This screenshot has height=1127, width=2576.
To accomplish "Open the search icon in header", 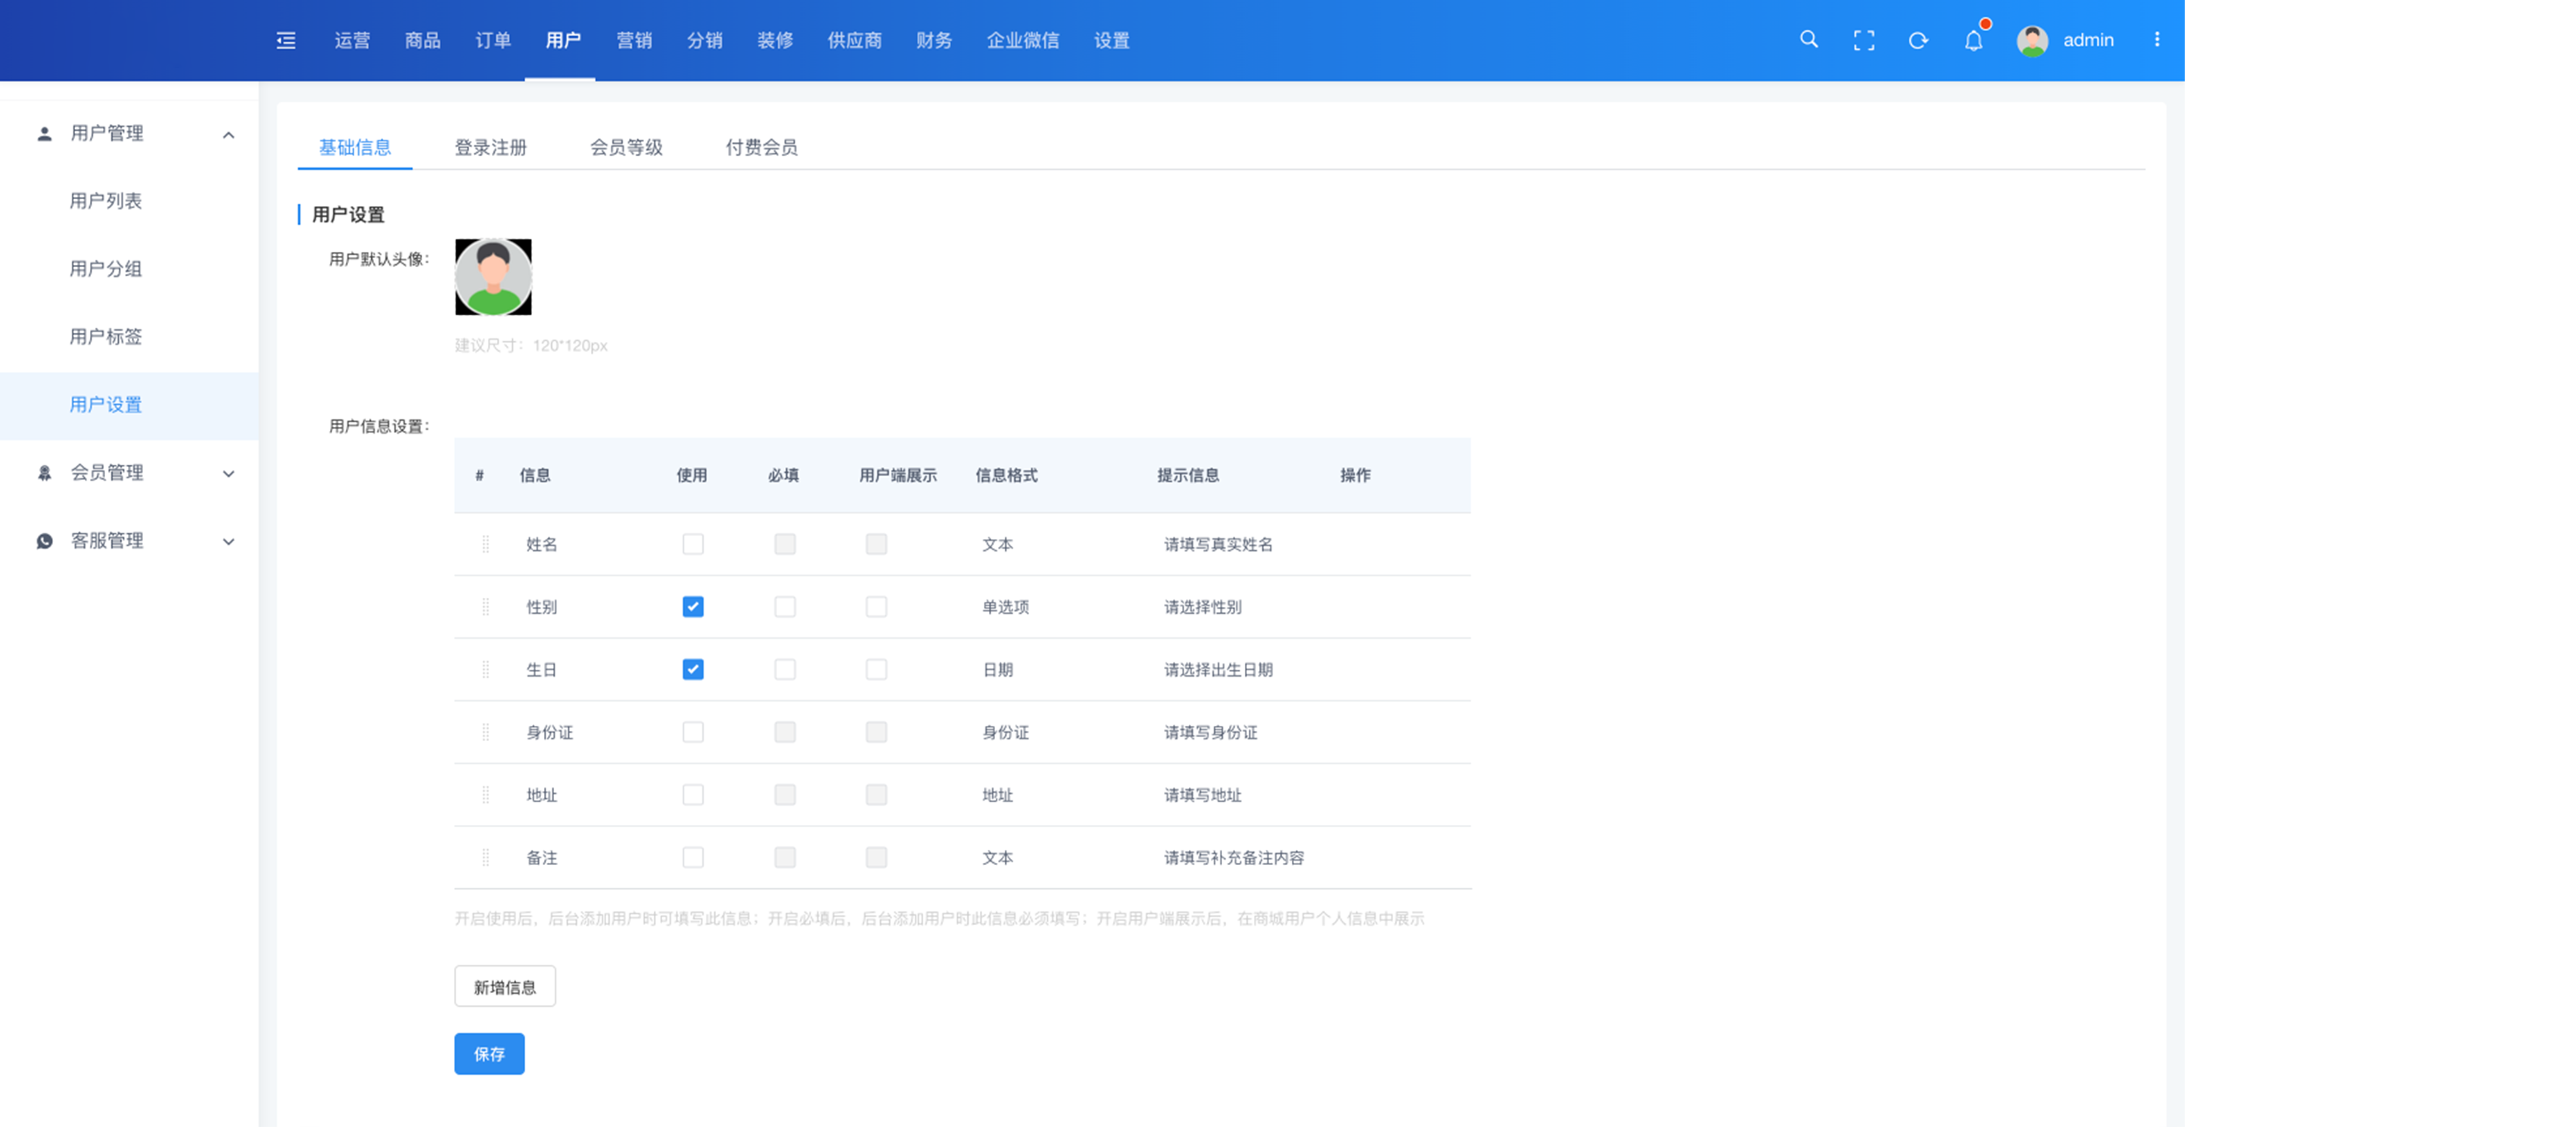I will (x=1808, y=40).
